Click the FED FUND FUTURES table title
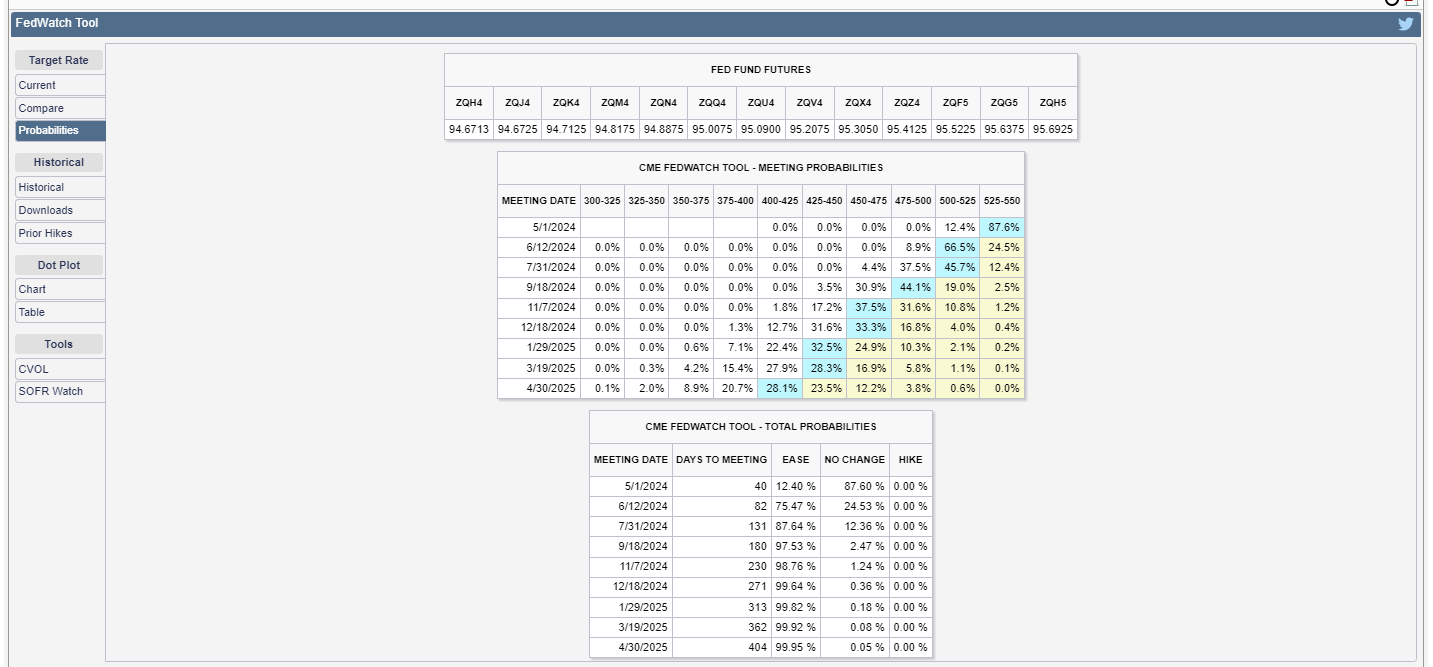1433x667 pixels. coord(761,70)
